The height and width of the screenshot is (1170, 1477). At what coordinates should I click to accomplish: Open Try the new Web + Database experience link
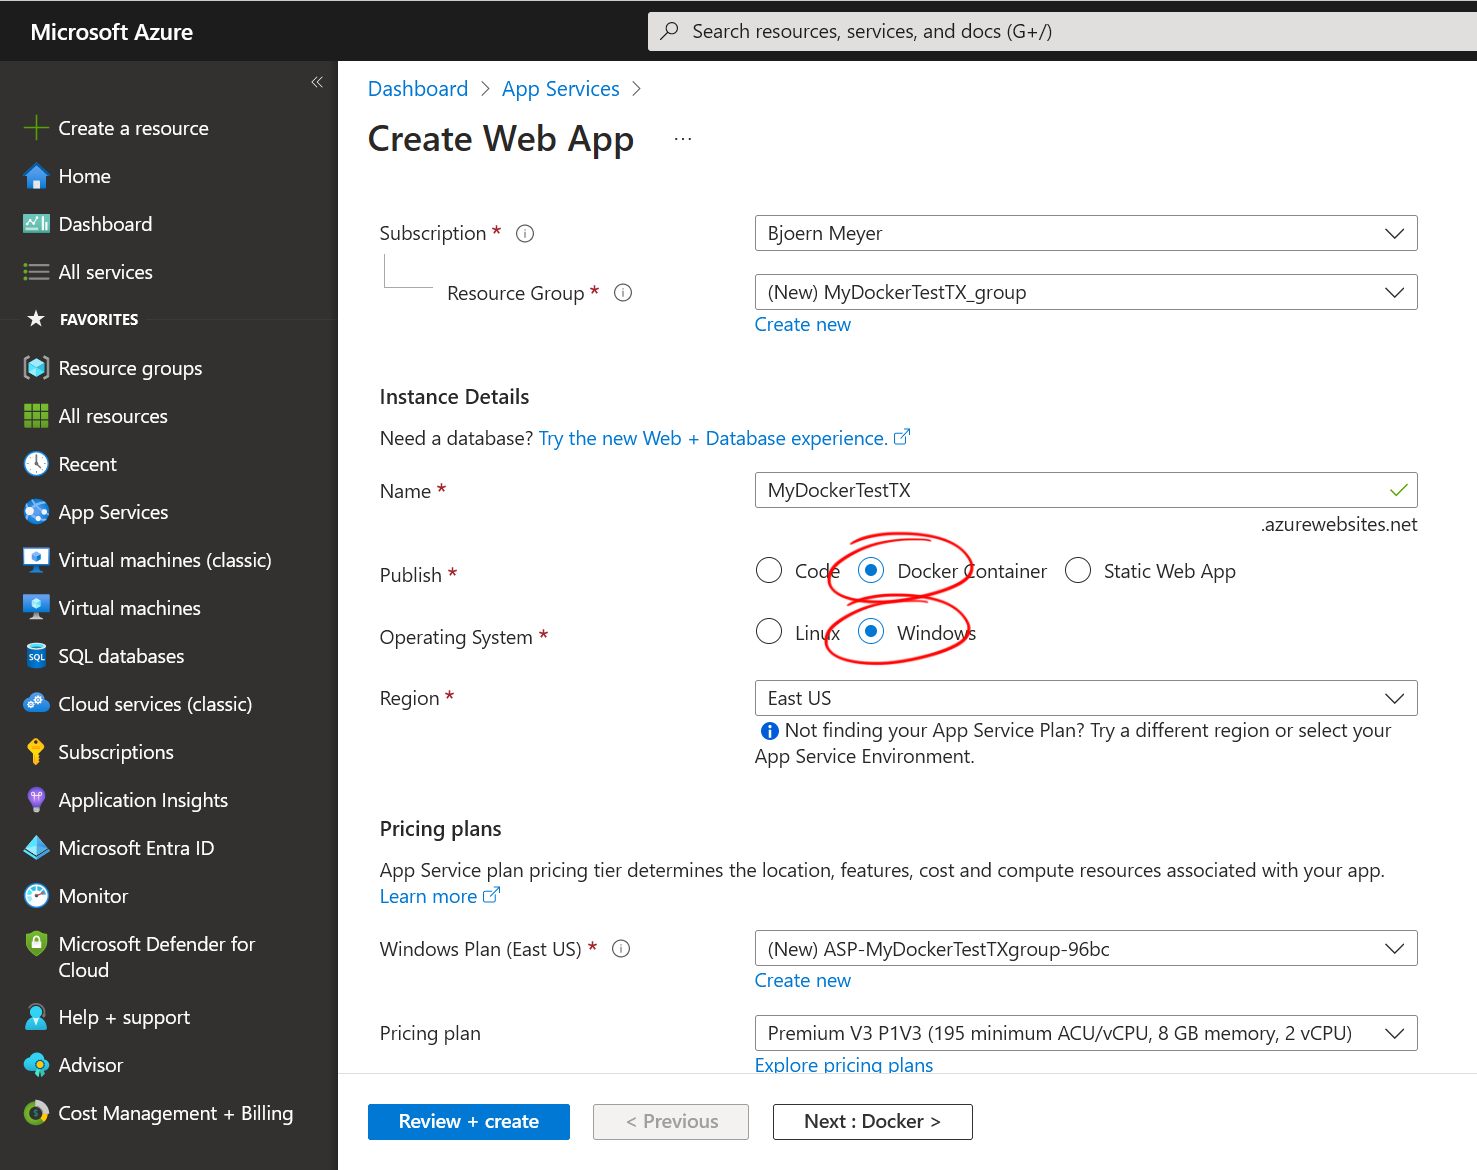pos(724,438)
